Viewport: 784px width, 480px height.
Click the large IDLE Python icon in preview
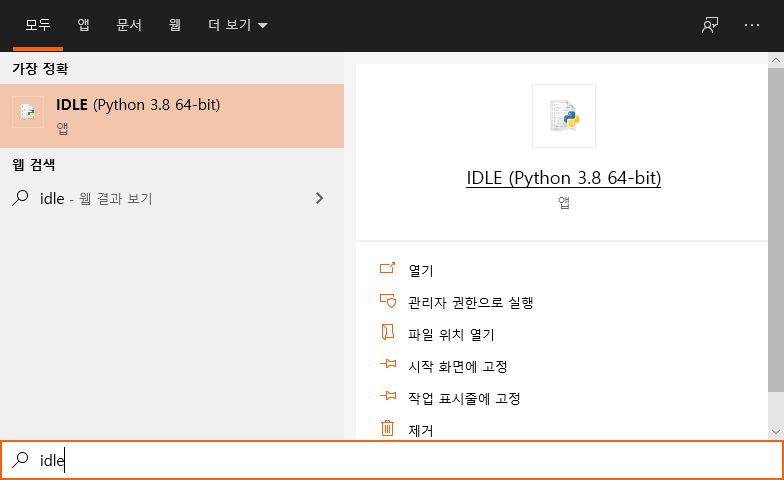pos(564,116)
